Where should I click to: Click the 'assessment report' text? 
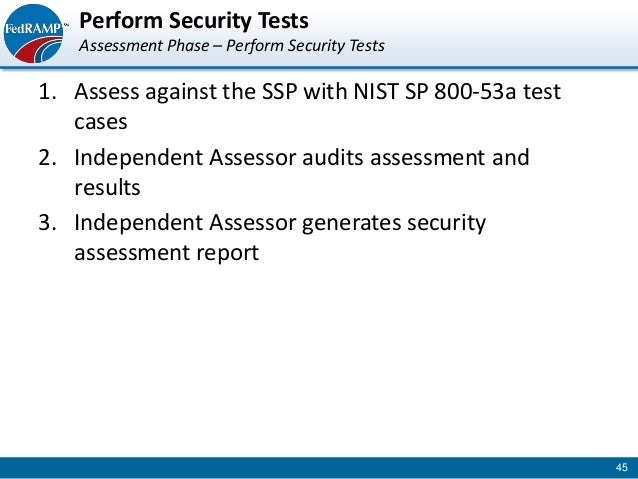point(166,254)
